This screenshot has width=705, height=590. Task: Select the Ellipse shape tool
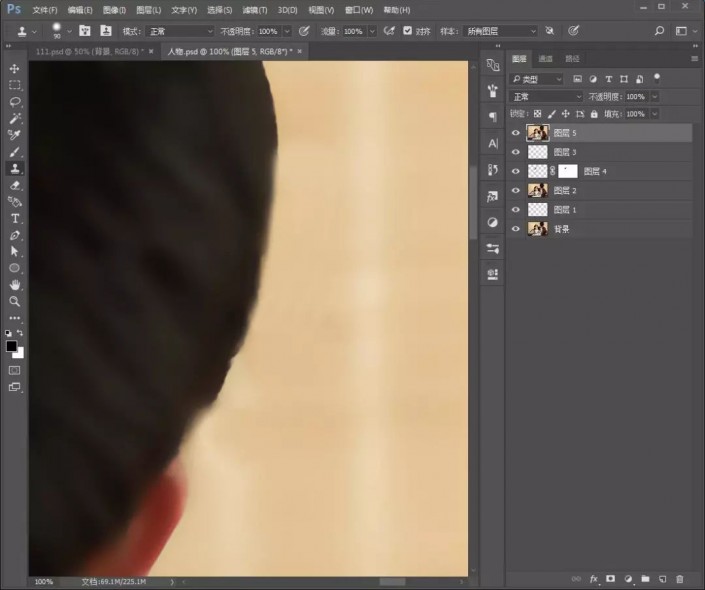click(x=14, y=268)
